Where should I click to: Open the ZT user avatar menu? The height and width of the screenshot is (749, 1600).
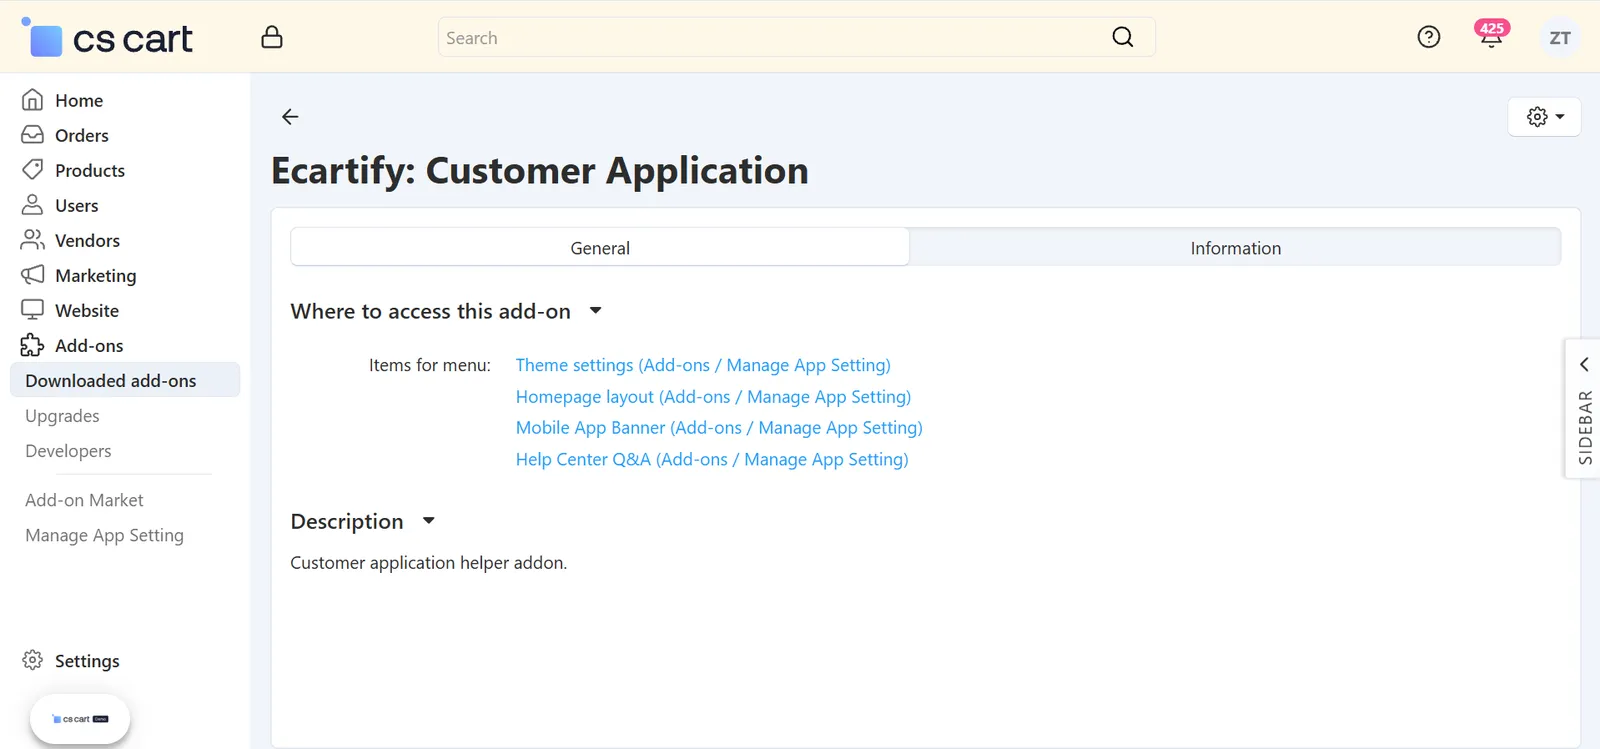click(x=1560, y=38)
